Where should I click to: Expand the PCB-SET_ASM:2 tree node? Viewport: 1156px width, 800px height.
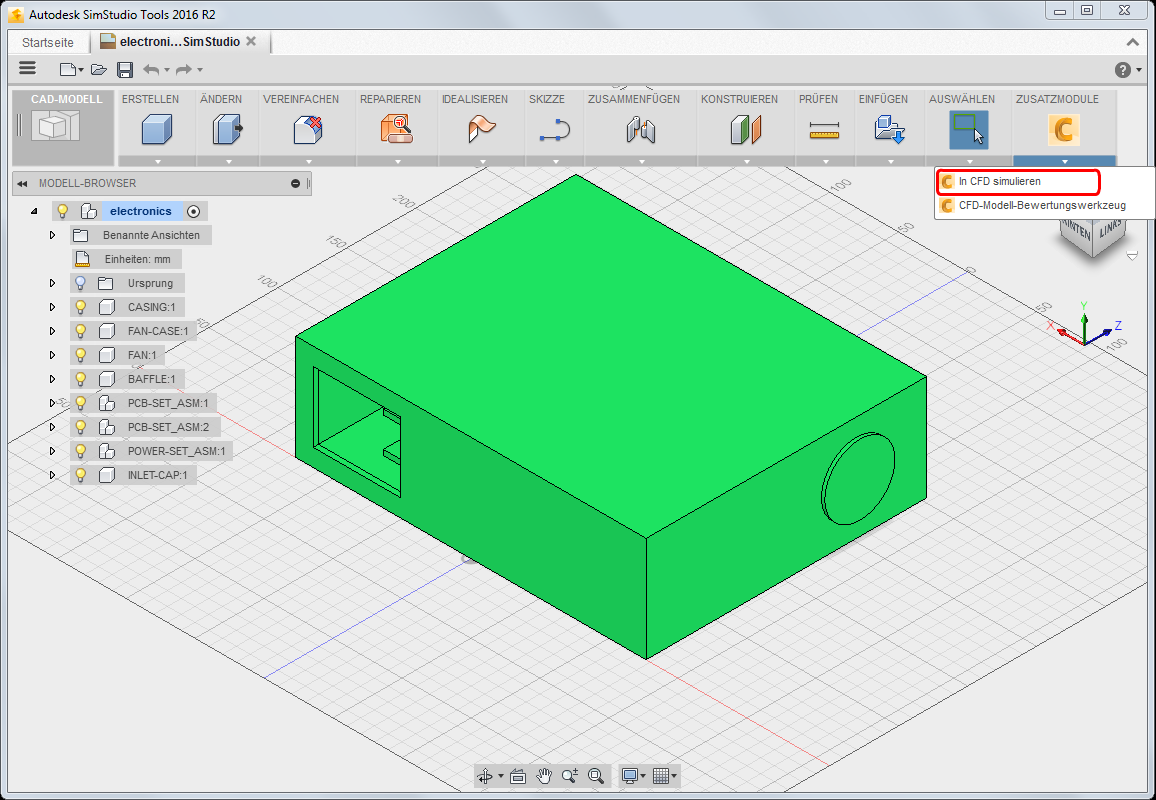pyautogui.click(x=52, y=427)
